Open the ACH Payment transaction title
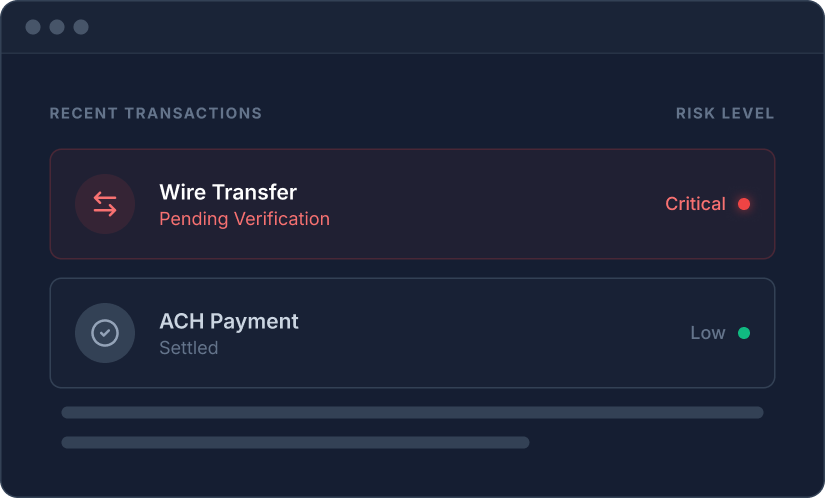Viewport: 825px width, 498px height. click(229, 321)
